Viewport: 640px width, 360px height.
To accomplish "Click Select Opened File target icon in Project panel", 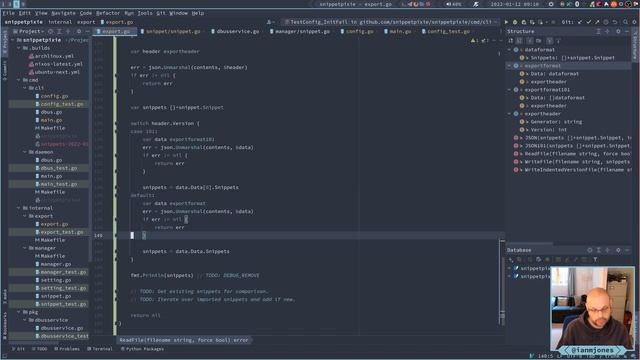I will pyautogui.click(x=51, y=31).
